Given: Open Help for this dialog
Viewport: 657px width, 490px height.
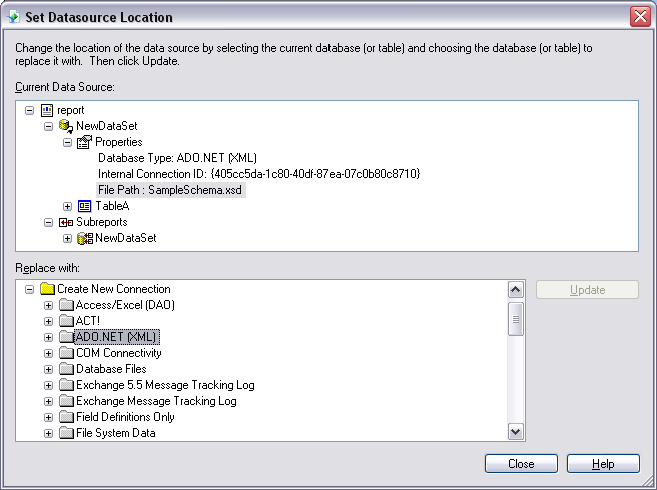Looking at the screenshot, I should pyautogui.click(x=603, y=464).
